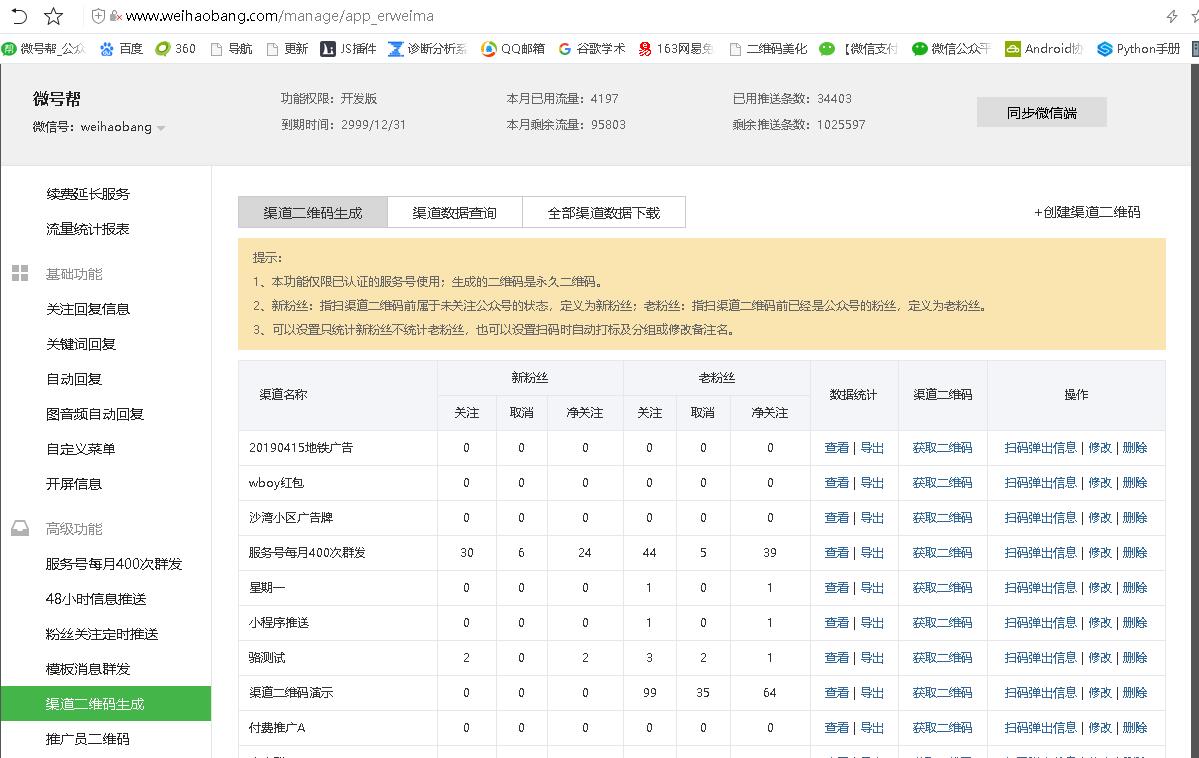Open 续费延长服务 in sidebar
This screenshot has width=1199, height=758.
pos(88,194)
